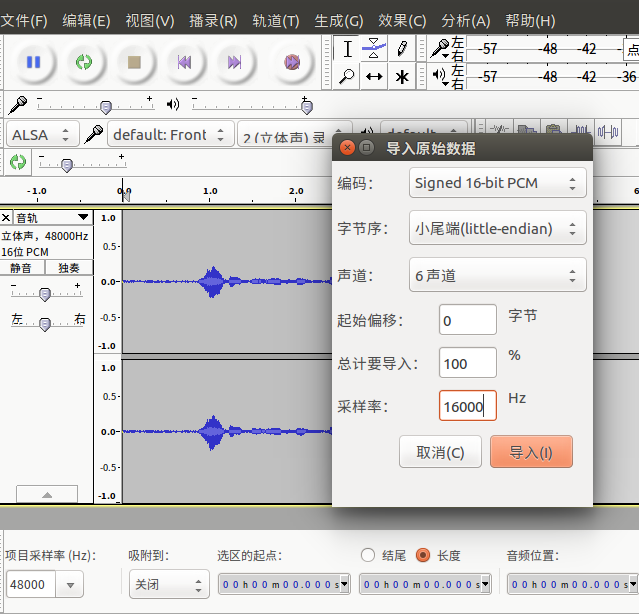Click the Silence audio toolbar icon
639x614 pixels.
coord(608,132)
